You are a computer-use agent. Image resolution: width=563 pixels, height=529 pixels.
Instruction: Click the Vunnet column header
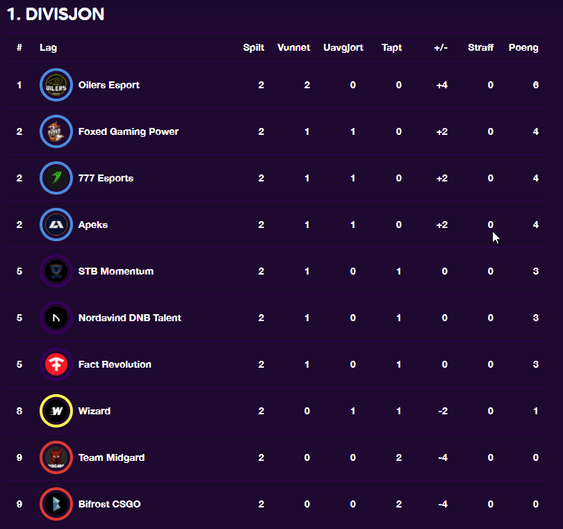tap(293, 48)
